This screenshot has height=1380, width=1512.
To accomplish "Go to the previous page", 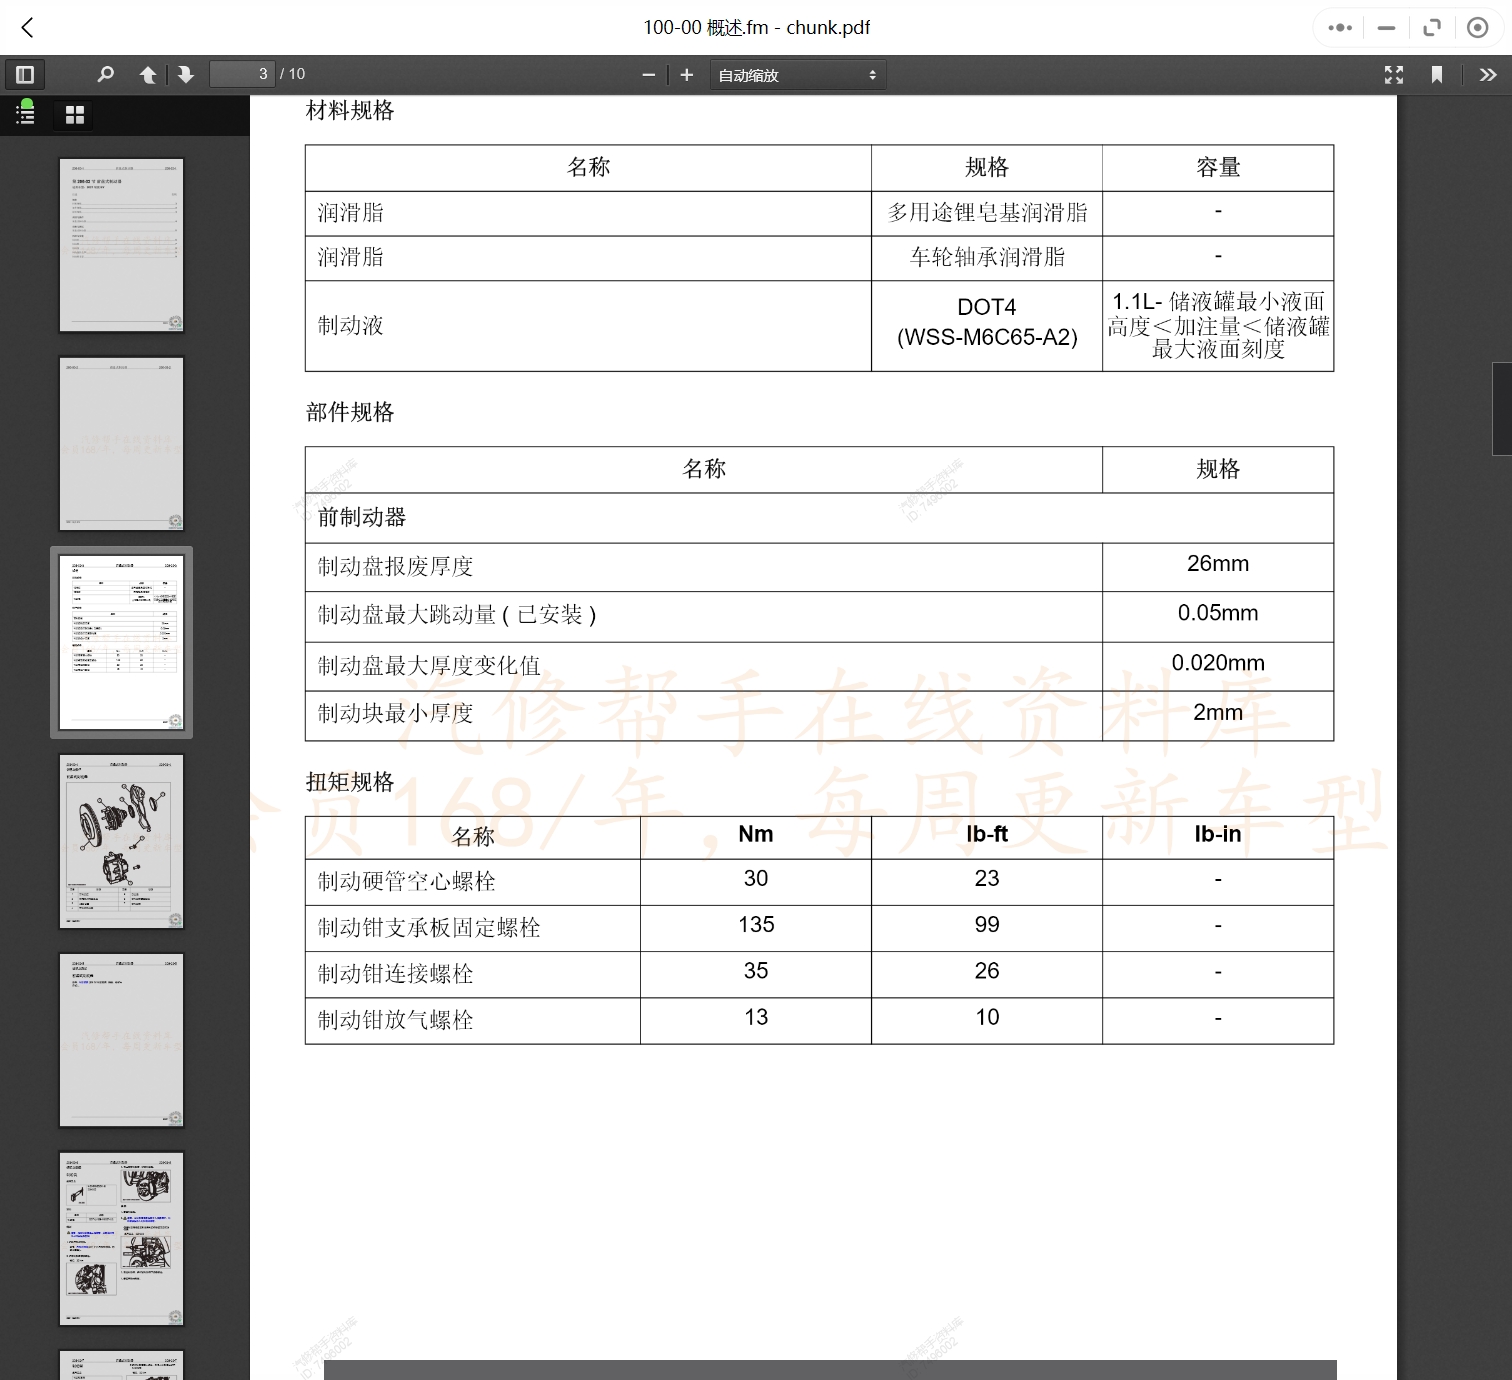I will tap(147, 74).
